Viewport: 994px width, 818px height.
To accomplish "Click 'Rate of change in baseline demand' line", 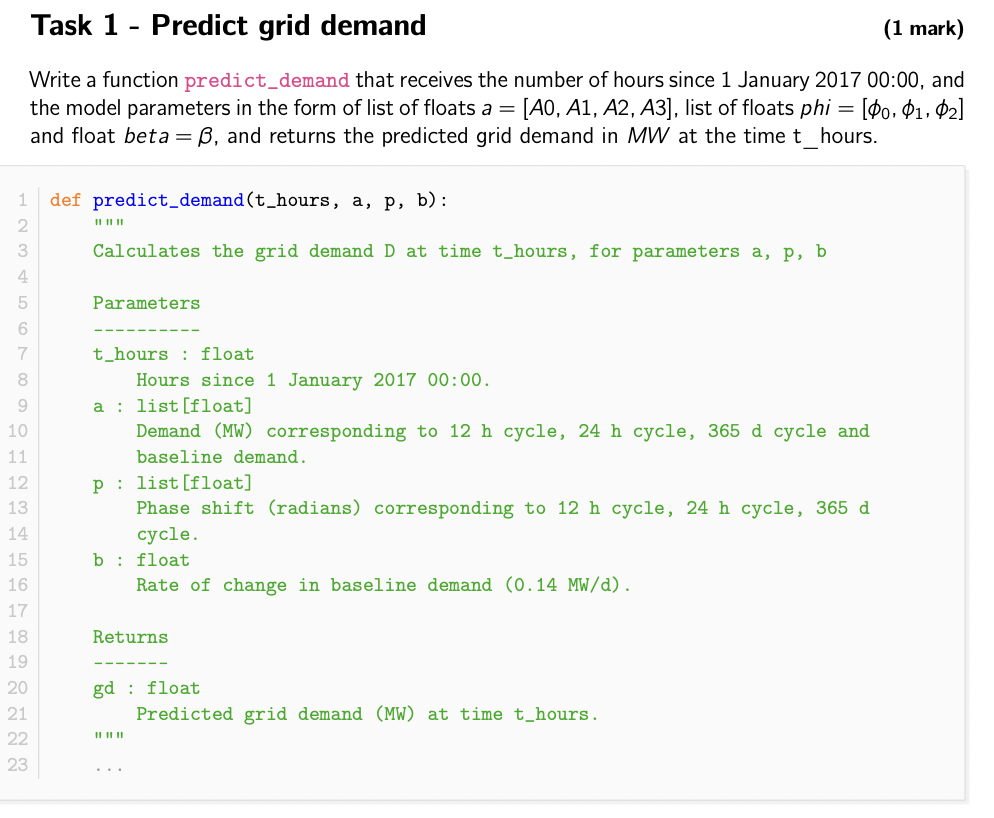I will pos(384,585).
